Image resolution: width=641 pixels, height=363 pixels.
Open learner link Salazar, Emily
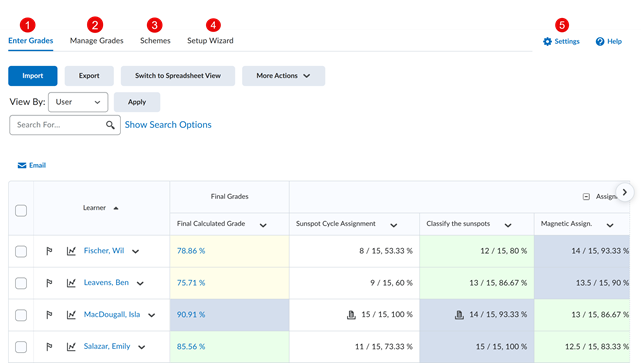107,346
